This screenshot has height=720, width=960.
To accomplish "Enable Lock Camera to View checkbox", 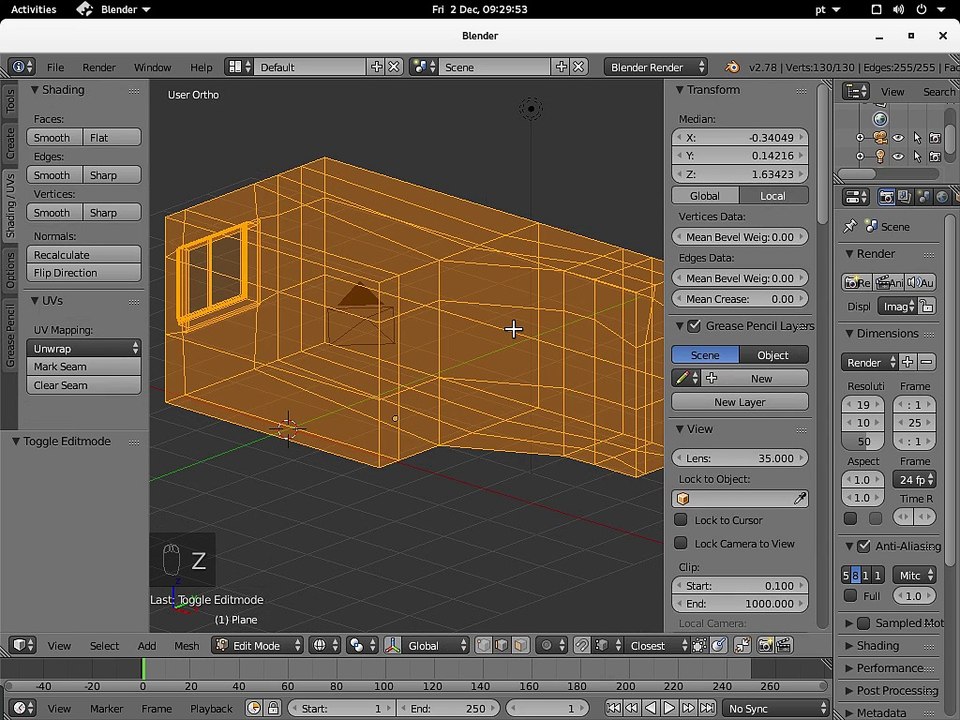I will (x=680, y=543).
